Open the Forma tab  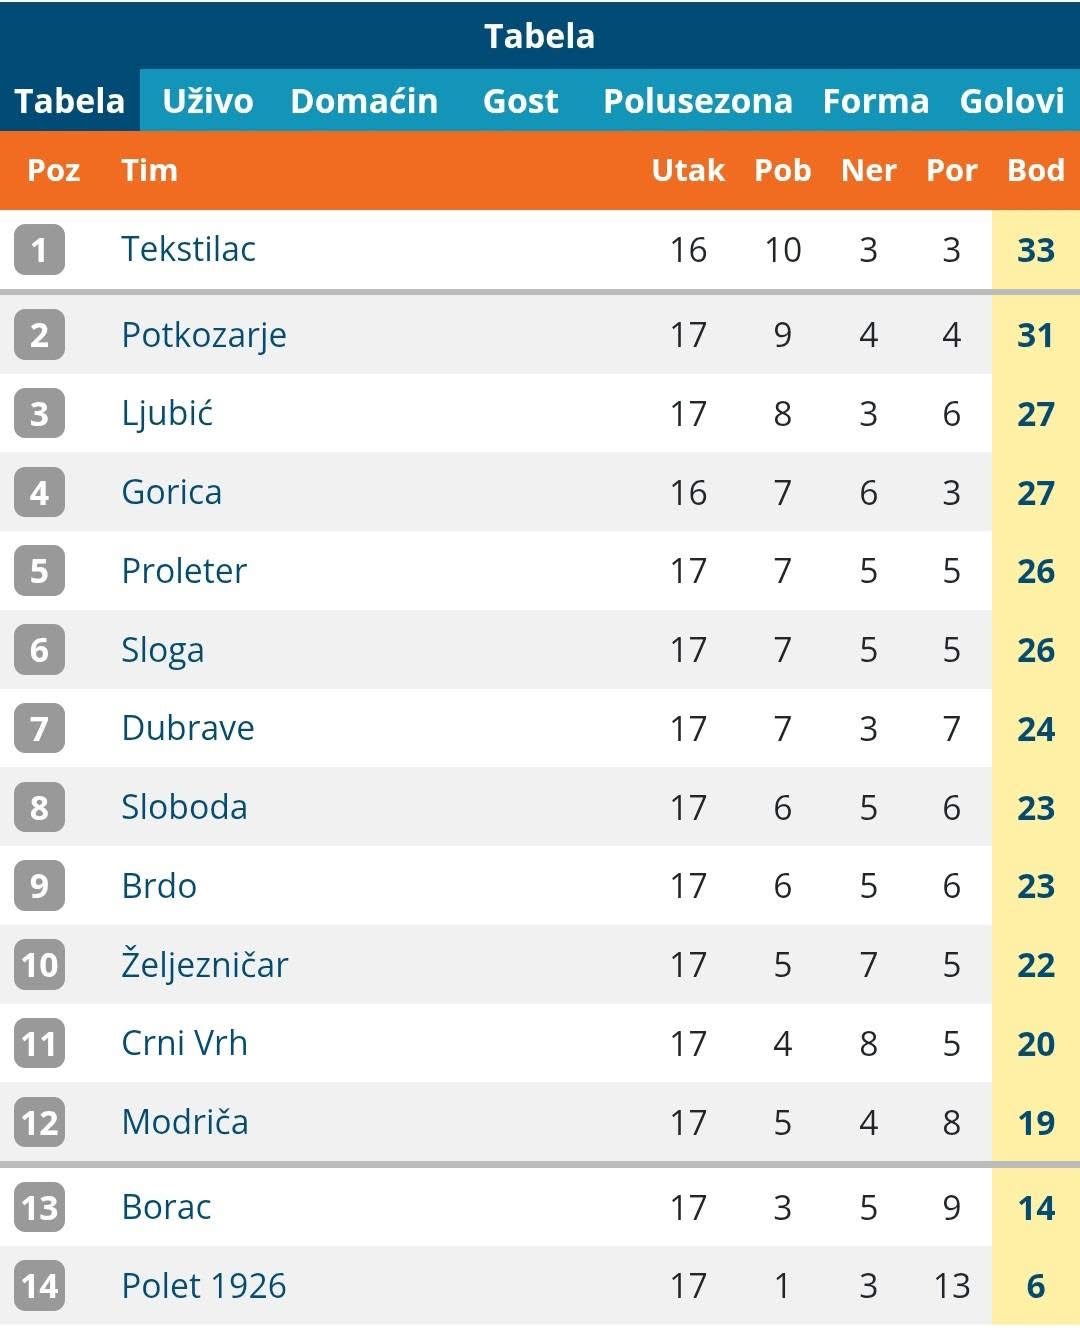pyautogui.click(x=876, y=101)
